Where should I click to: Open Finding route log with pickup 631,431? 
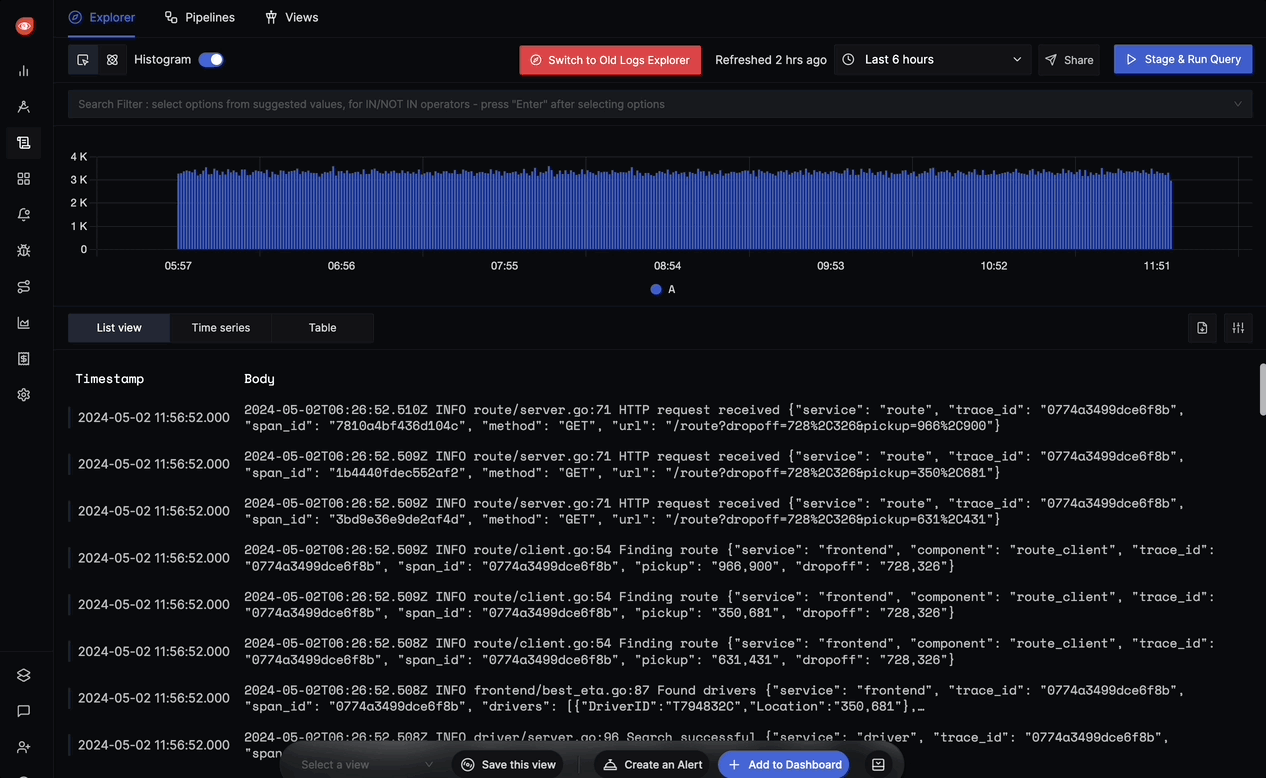pos(660,652)
